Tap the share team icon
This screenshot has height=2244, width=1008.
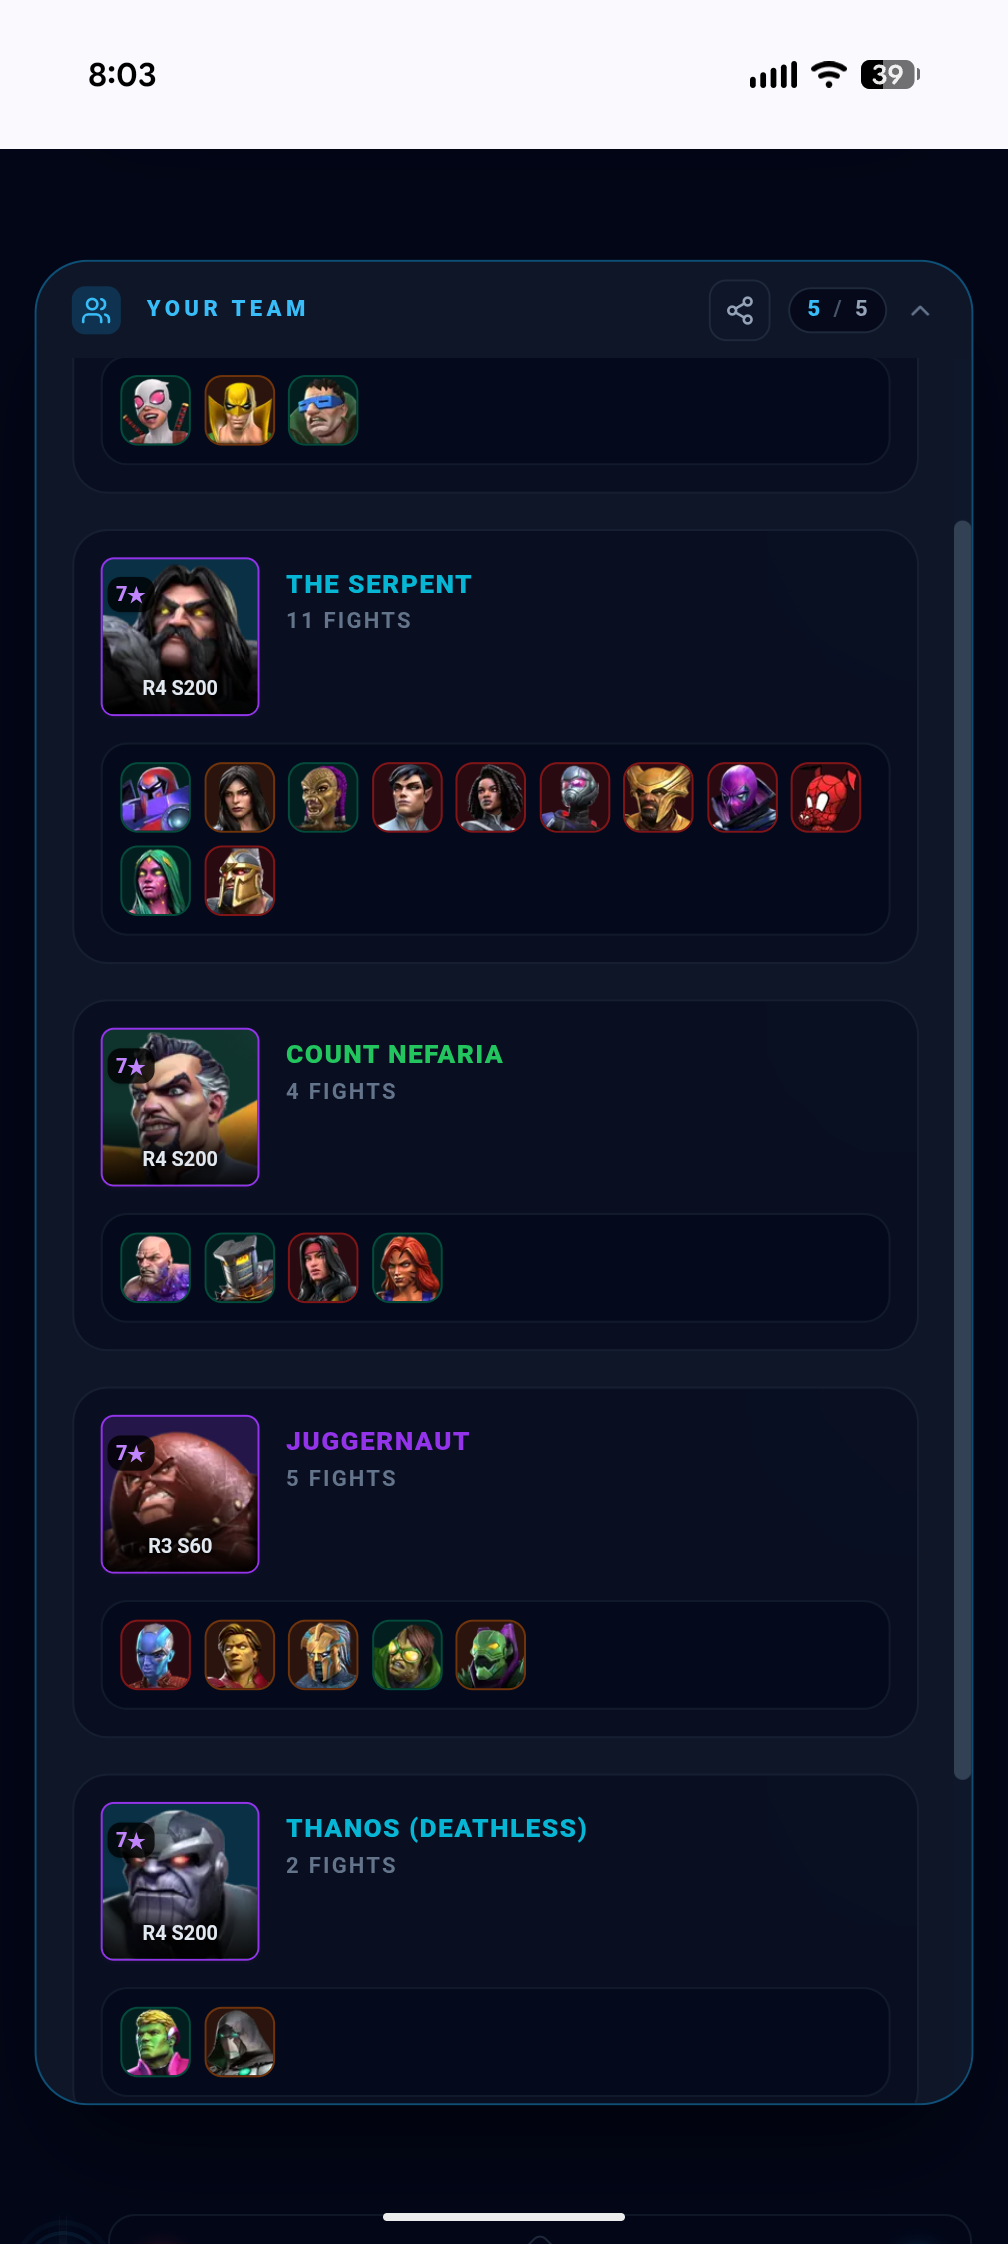pos(740,310)
